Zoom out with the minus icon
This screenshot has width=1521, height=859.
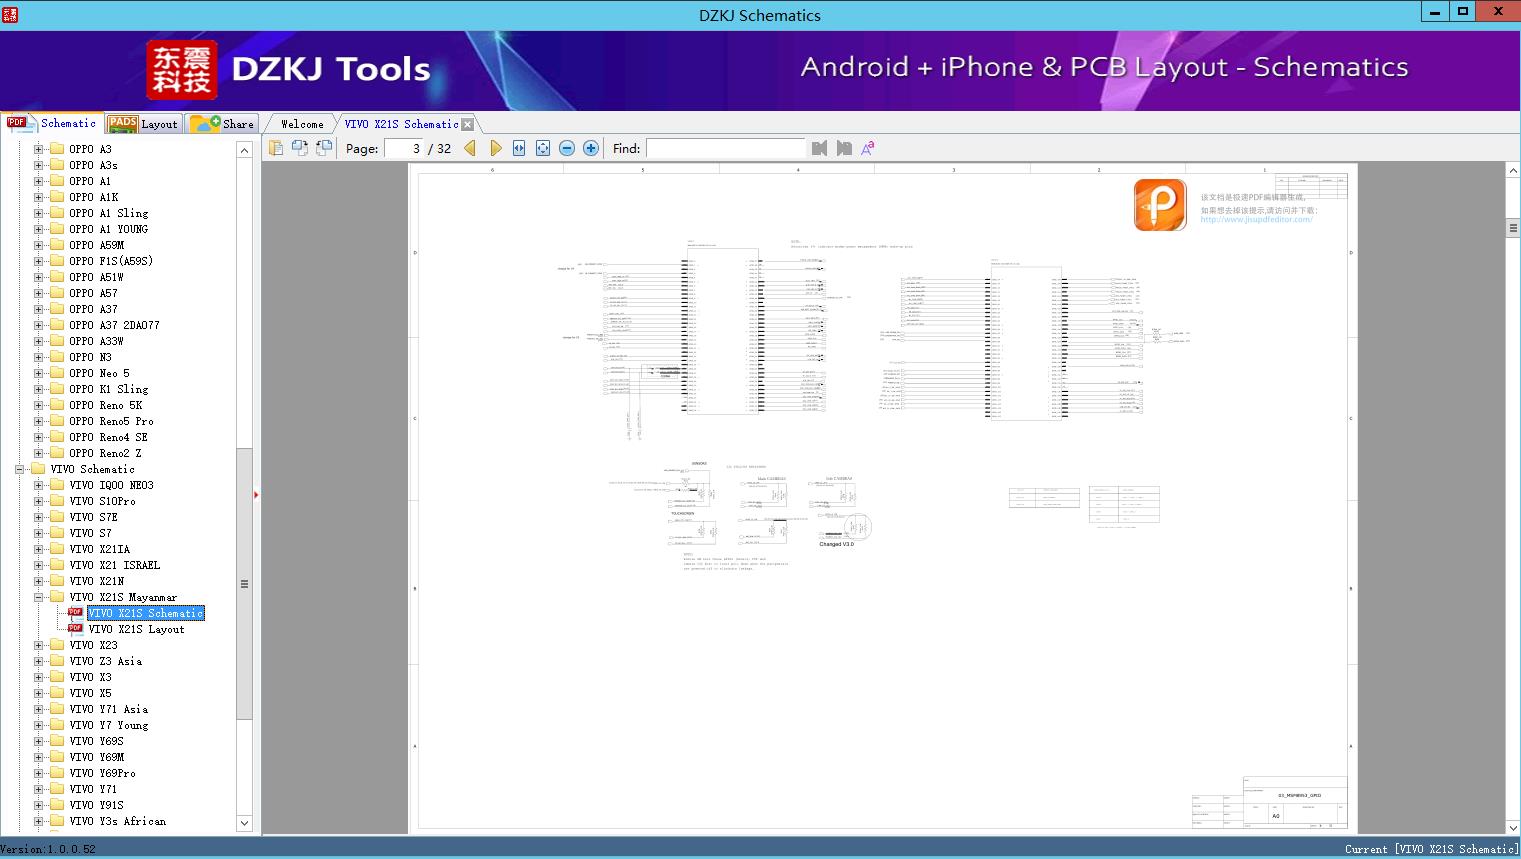pyautogui.click(x=567, y=148)
